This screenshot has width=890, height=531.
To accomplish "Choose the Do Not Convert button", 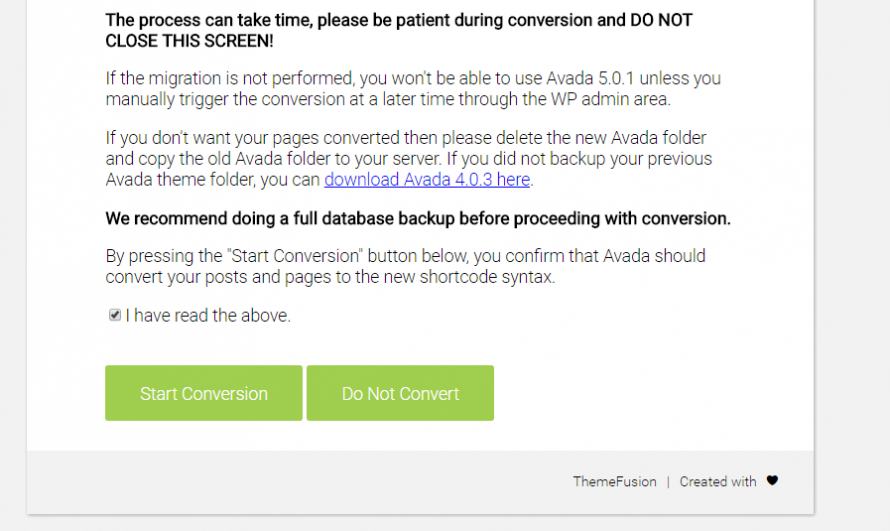I will tap(400, 393).
